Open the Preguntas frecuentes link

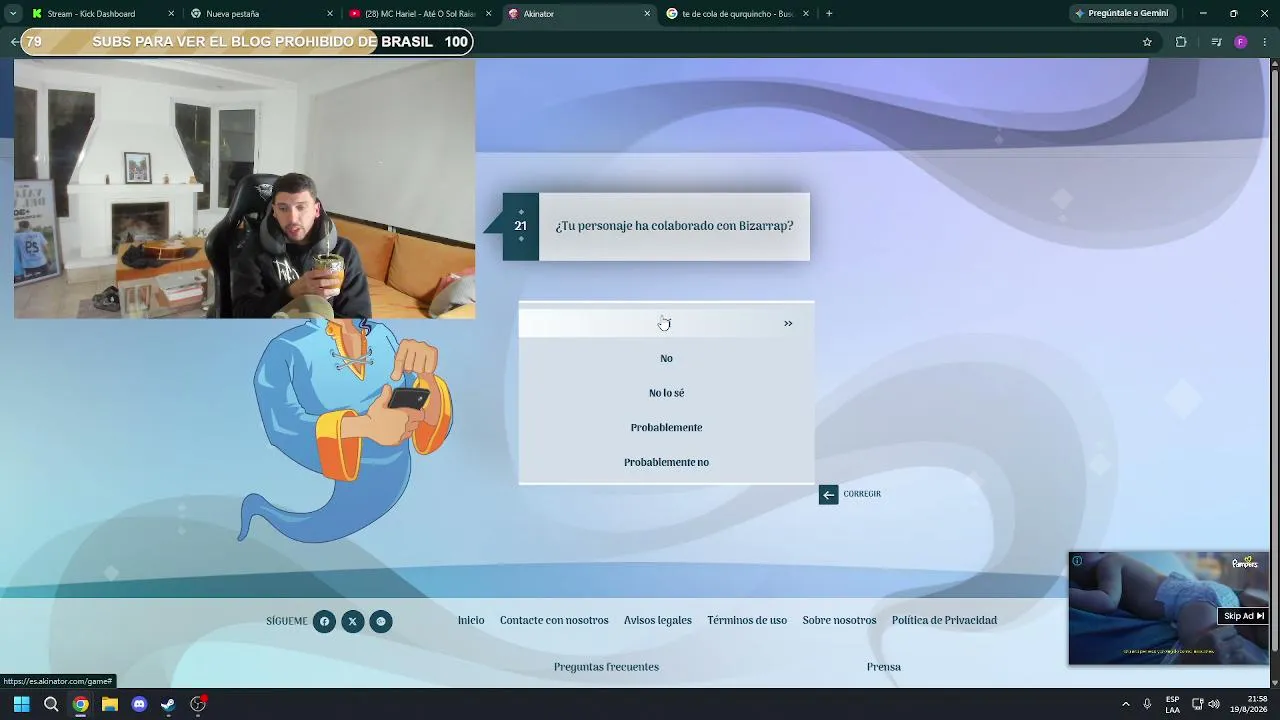point(606,667)
